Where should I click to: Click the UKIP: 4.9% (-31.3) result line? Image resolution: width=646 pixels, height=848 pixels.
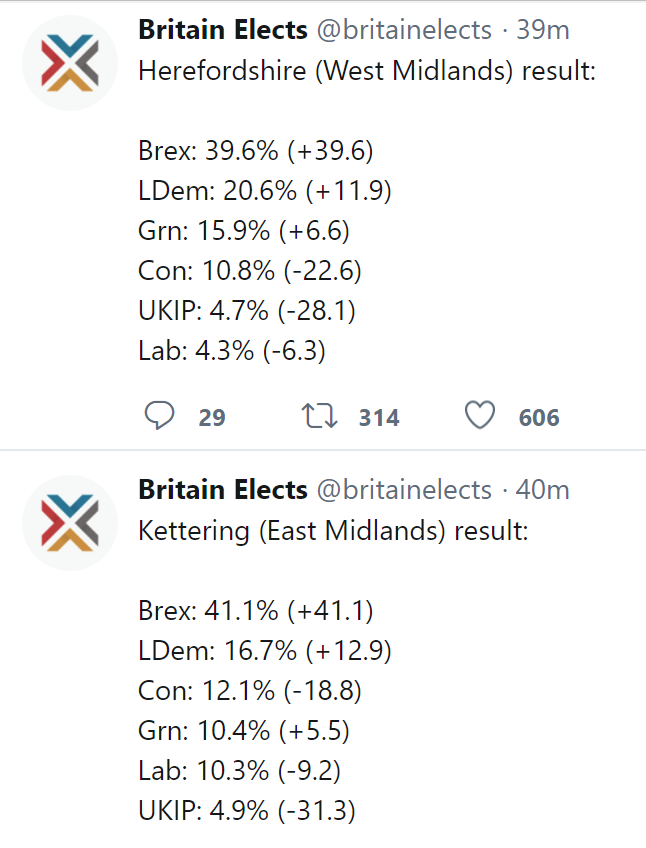[x=247, y=811]
